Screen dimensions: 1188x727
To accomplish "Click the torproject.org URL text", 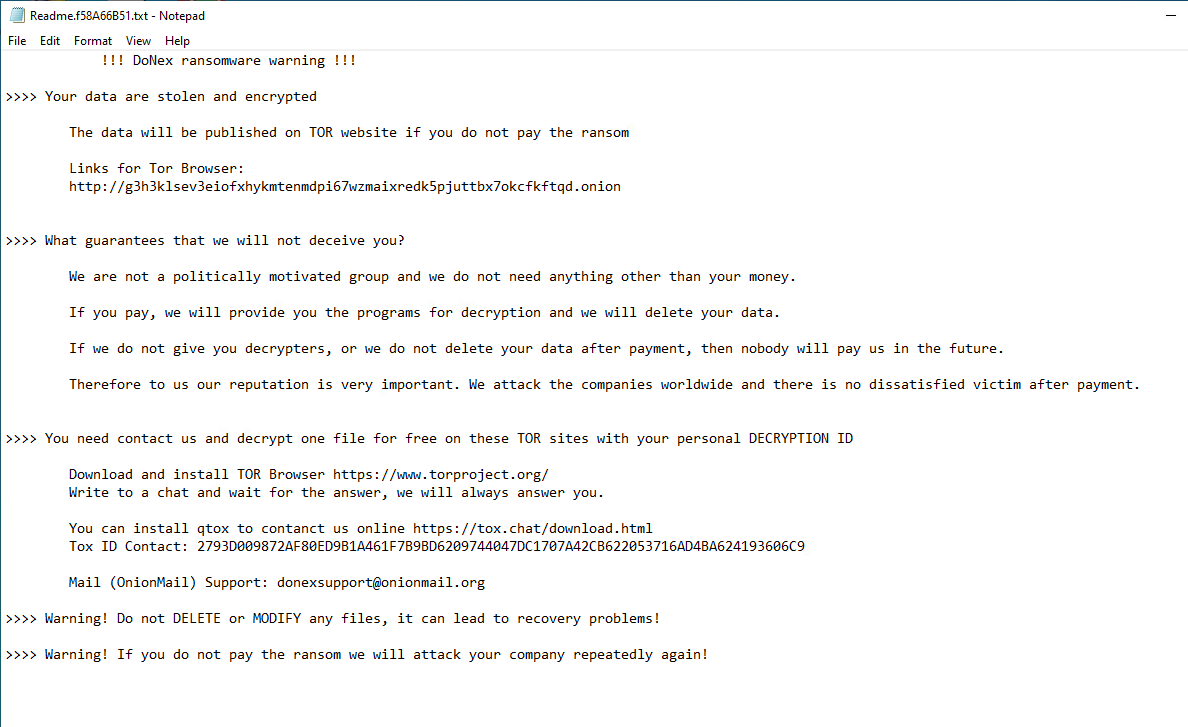I will coord(441,475).
